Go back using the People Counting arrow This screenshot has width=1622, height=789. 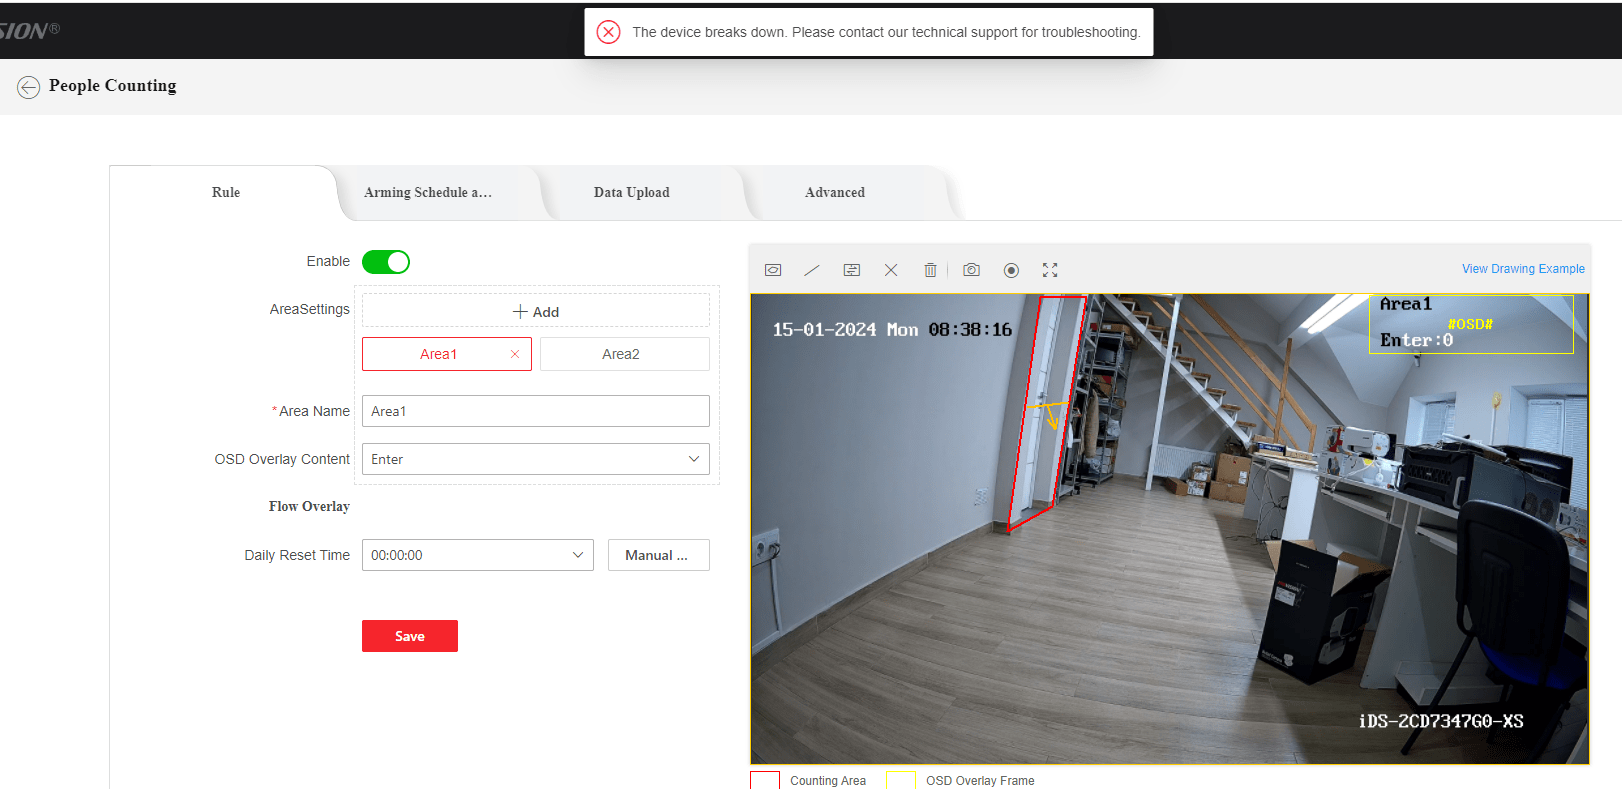tap(28, 87)
